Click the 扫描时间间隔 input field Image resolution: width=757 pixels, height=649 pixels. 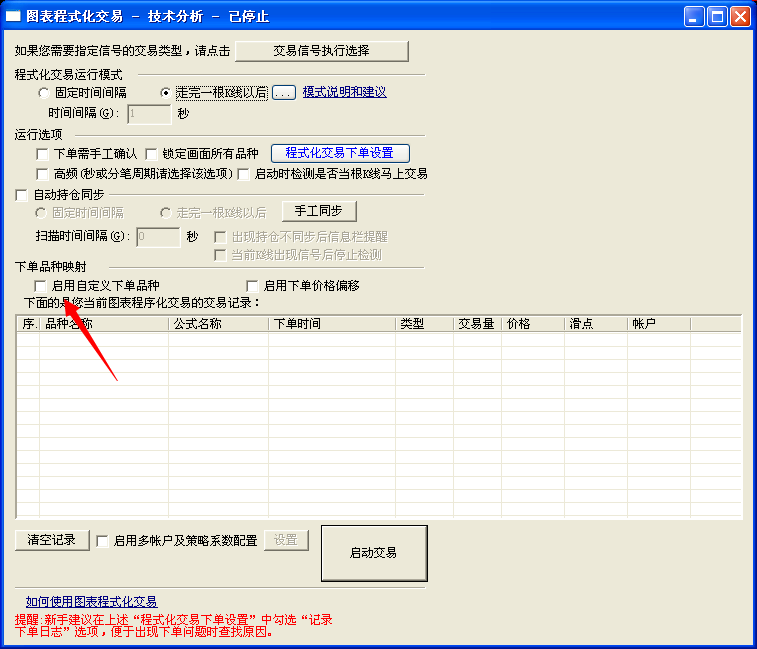(x=158, y=237)
